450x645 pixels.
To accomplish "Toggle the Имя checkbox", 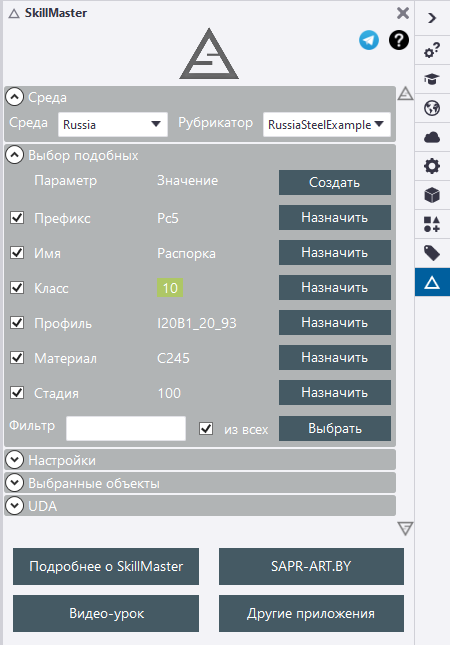I will point(17,252).
